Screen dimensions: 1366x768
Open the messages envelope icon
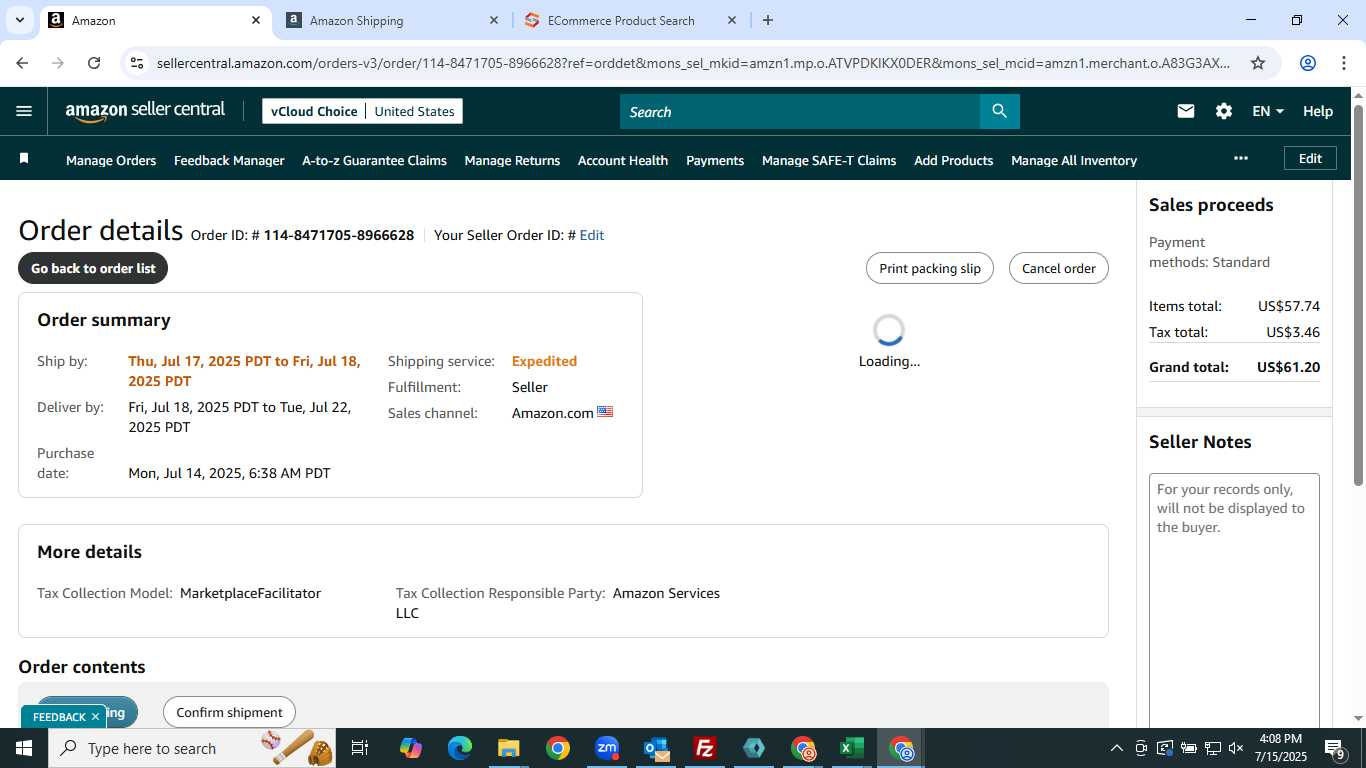(1186, 111)
